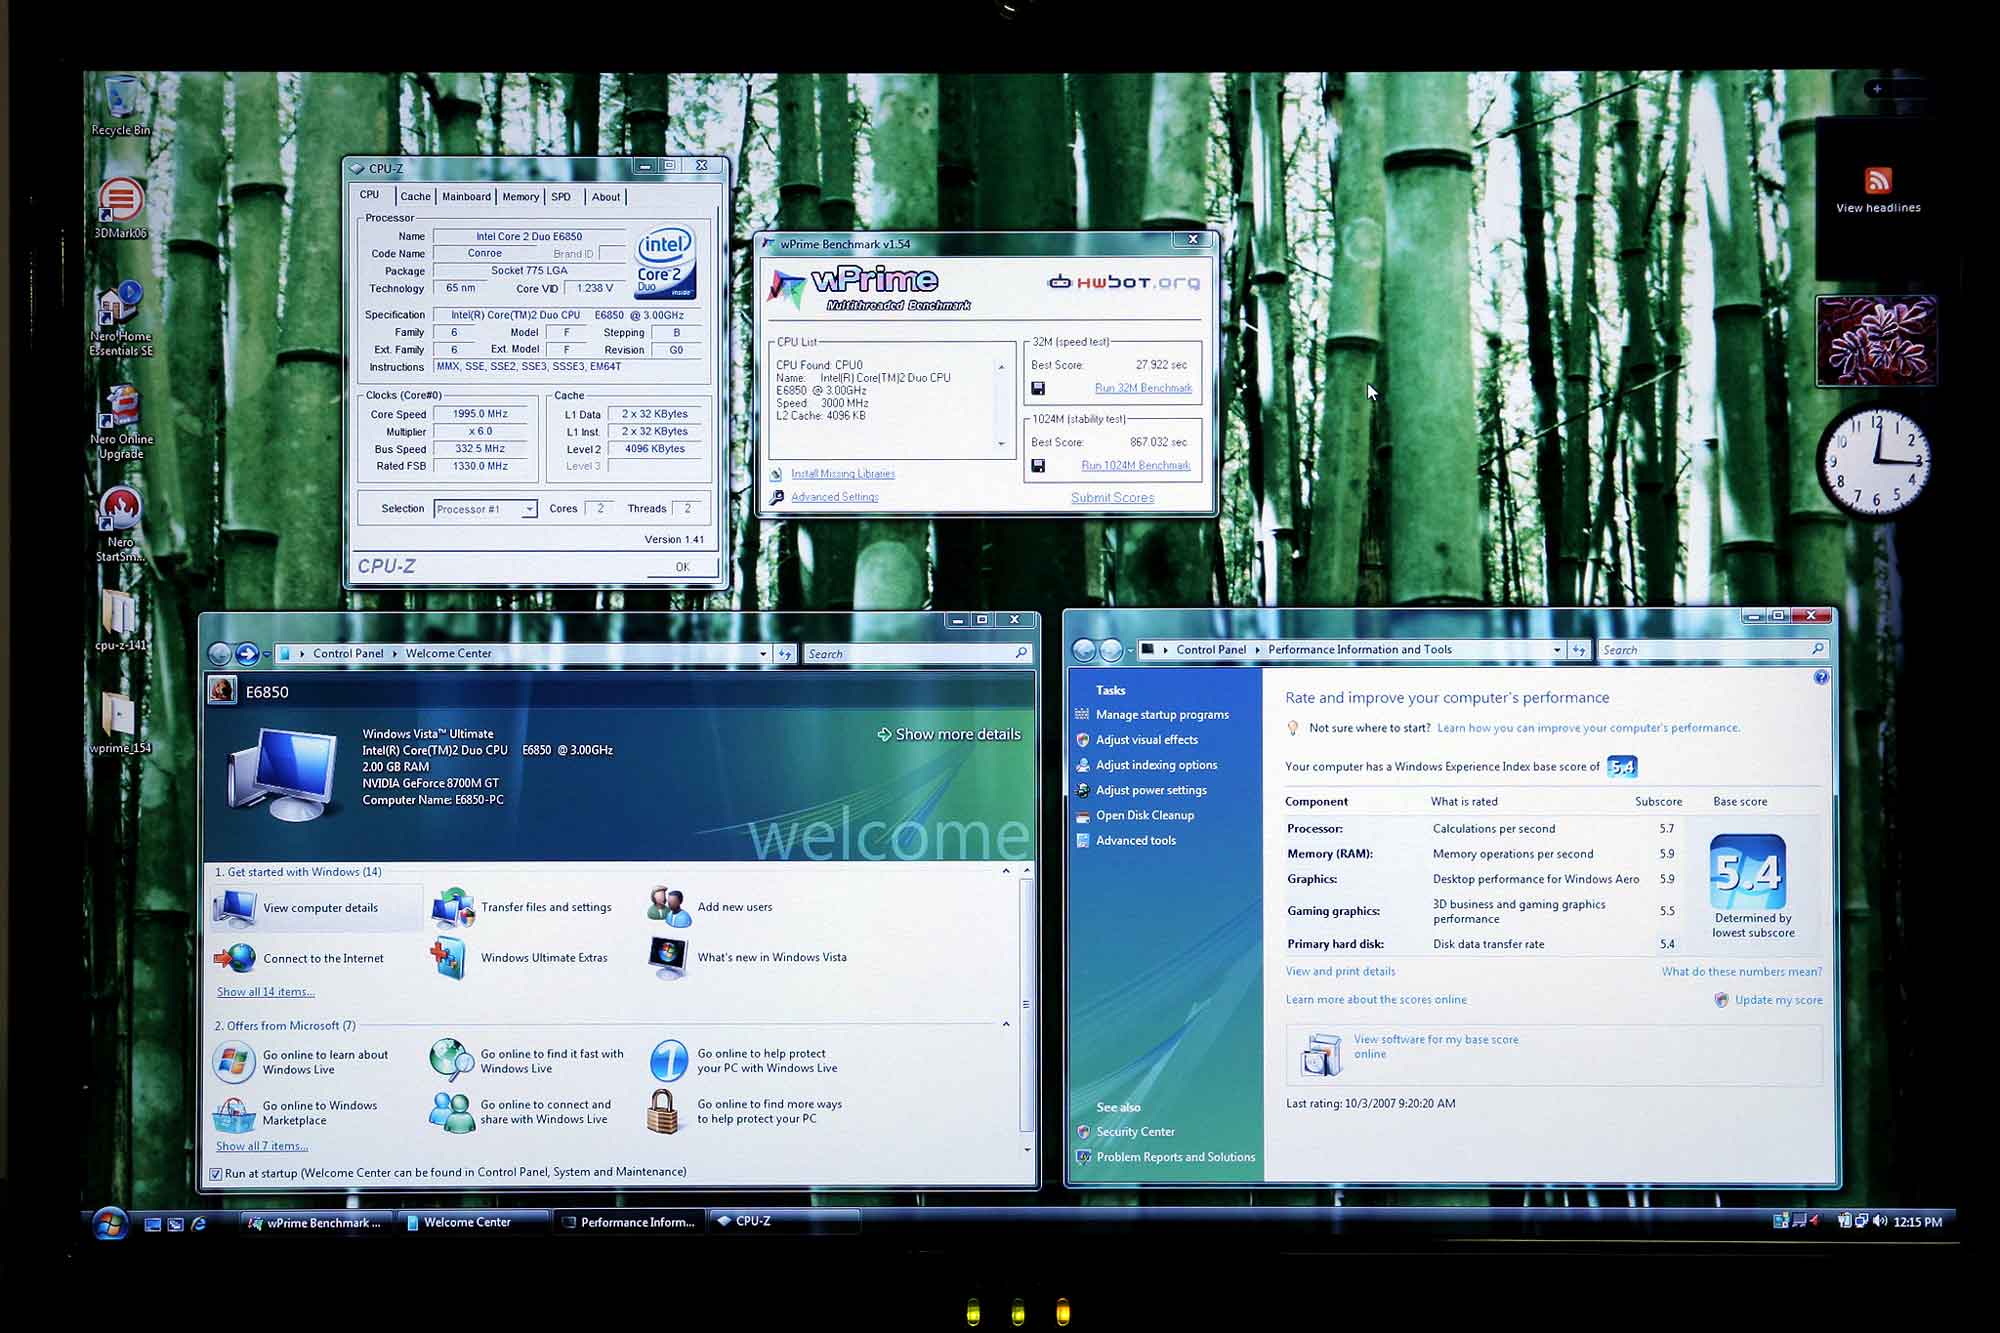The height and width of the screenshot is (1333, 2000).
Task: Click the padlock protect your PC icon
Action: tap(663, 1111)
